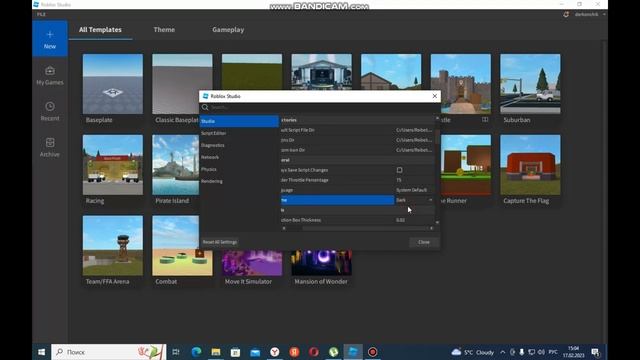Screen dimensions: 640x360
Task: Open Bandicam recorder from the taskbar
Action: click(373, 352)
